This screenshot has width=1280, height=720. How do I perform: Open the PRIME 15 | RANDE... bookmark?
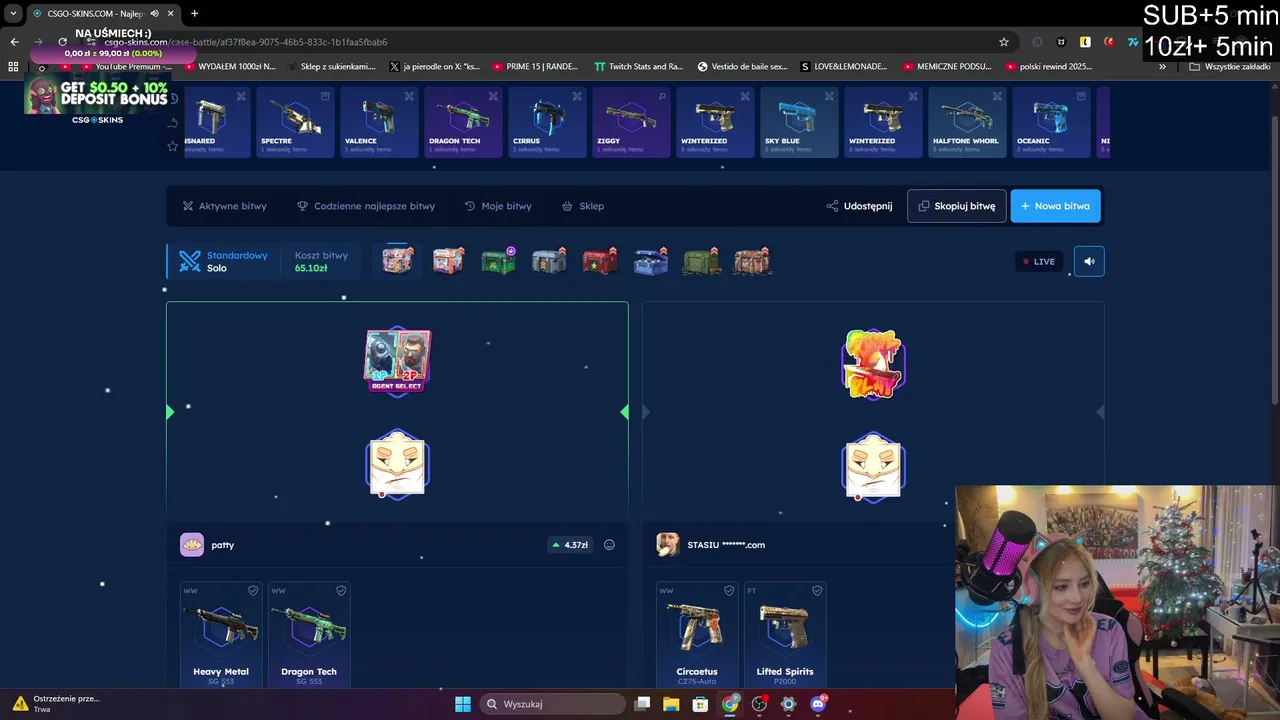(535, 67)
